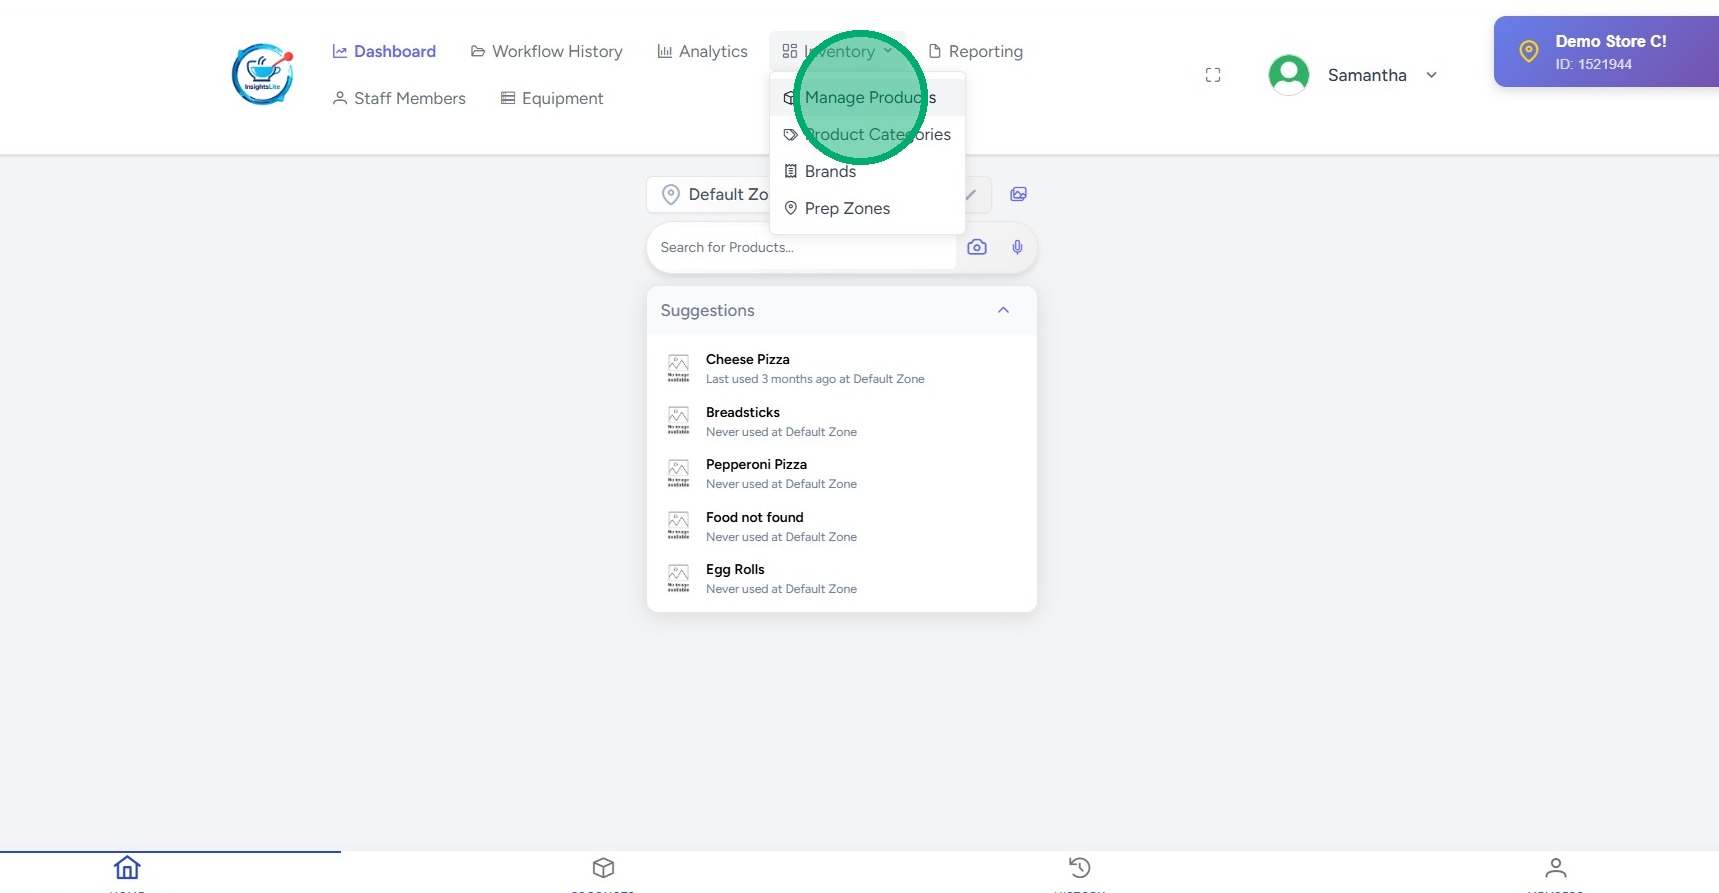Click the Members person icon in bottom bar
This screenshot has width=1719, height=893.
click(1556, 867)
